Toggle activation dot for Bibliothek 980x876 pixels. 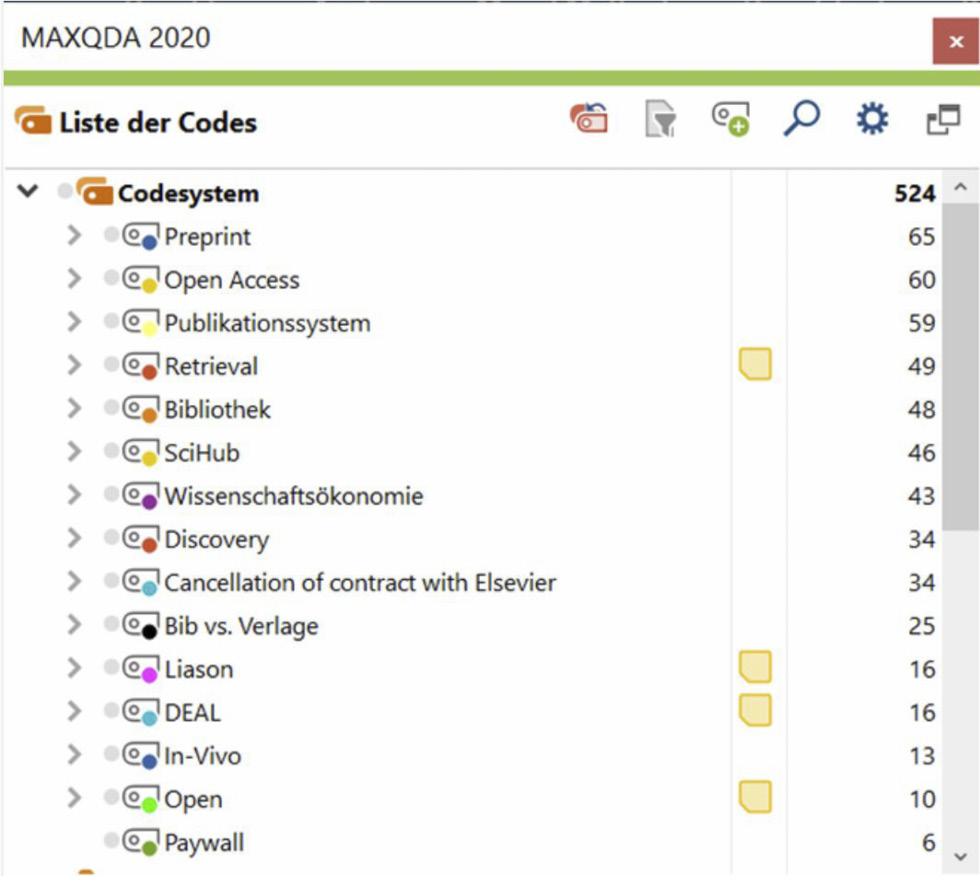pos(111,409)
